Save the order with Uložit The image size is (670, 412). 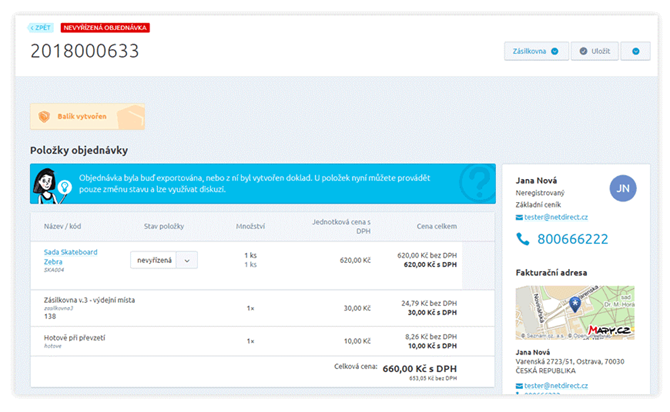click(x=596, y=51)
